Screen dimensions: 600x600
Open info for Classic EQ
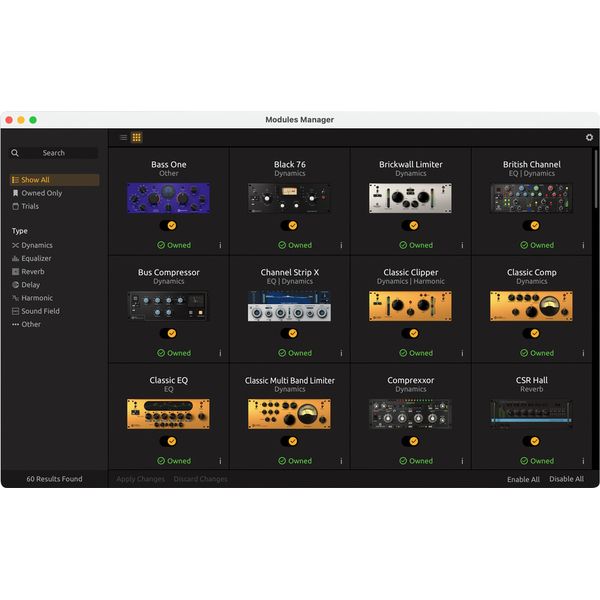click(220, 461)
